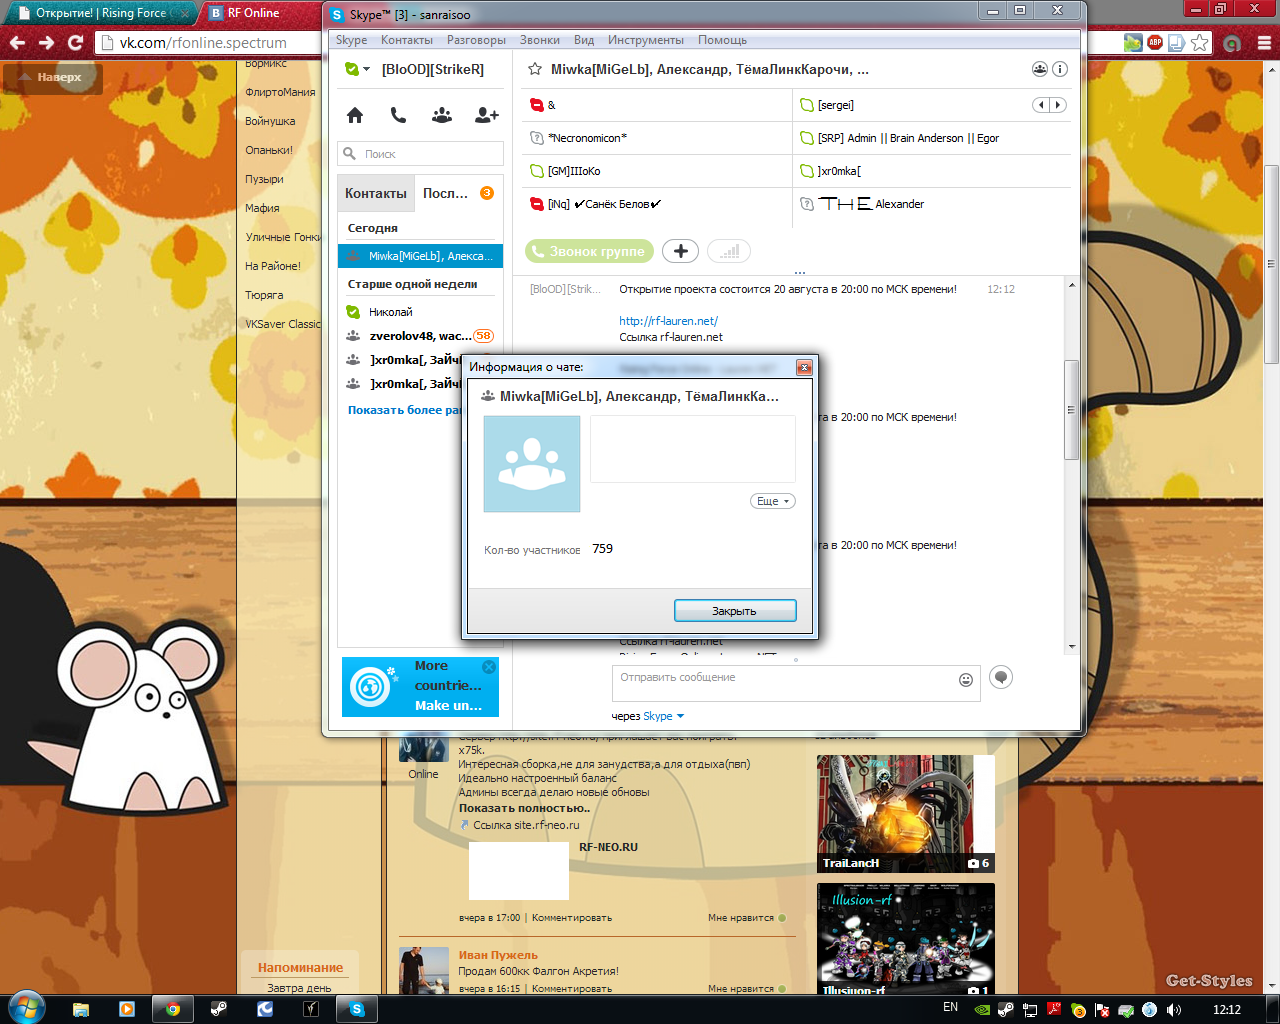Image resolution: width=1280 pixels, height=1024 pixels.
Task: Click Закрыть button in chat info dialog
Action: click(x=735, y=611)
